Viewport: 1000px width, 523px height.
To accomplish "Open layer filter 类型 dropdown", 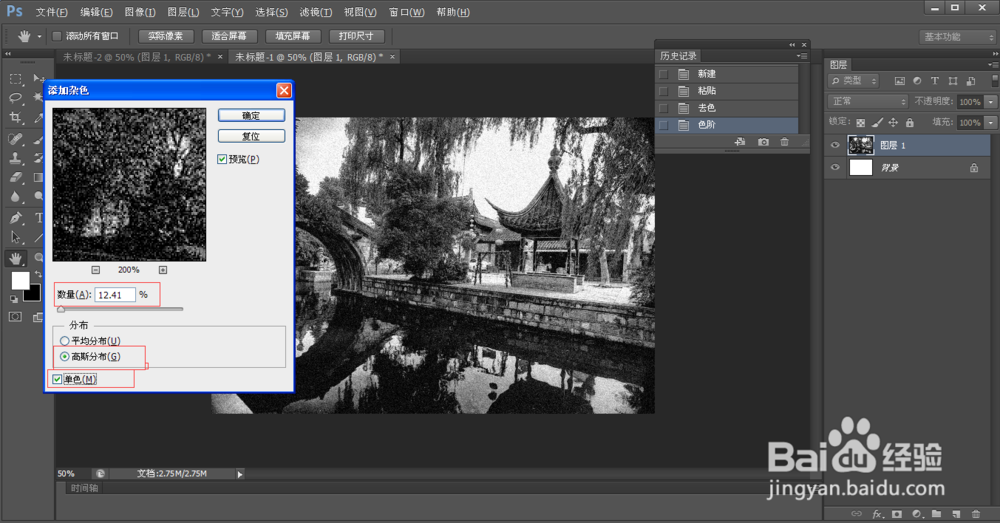I will point(853,81).
